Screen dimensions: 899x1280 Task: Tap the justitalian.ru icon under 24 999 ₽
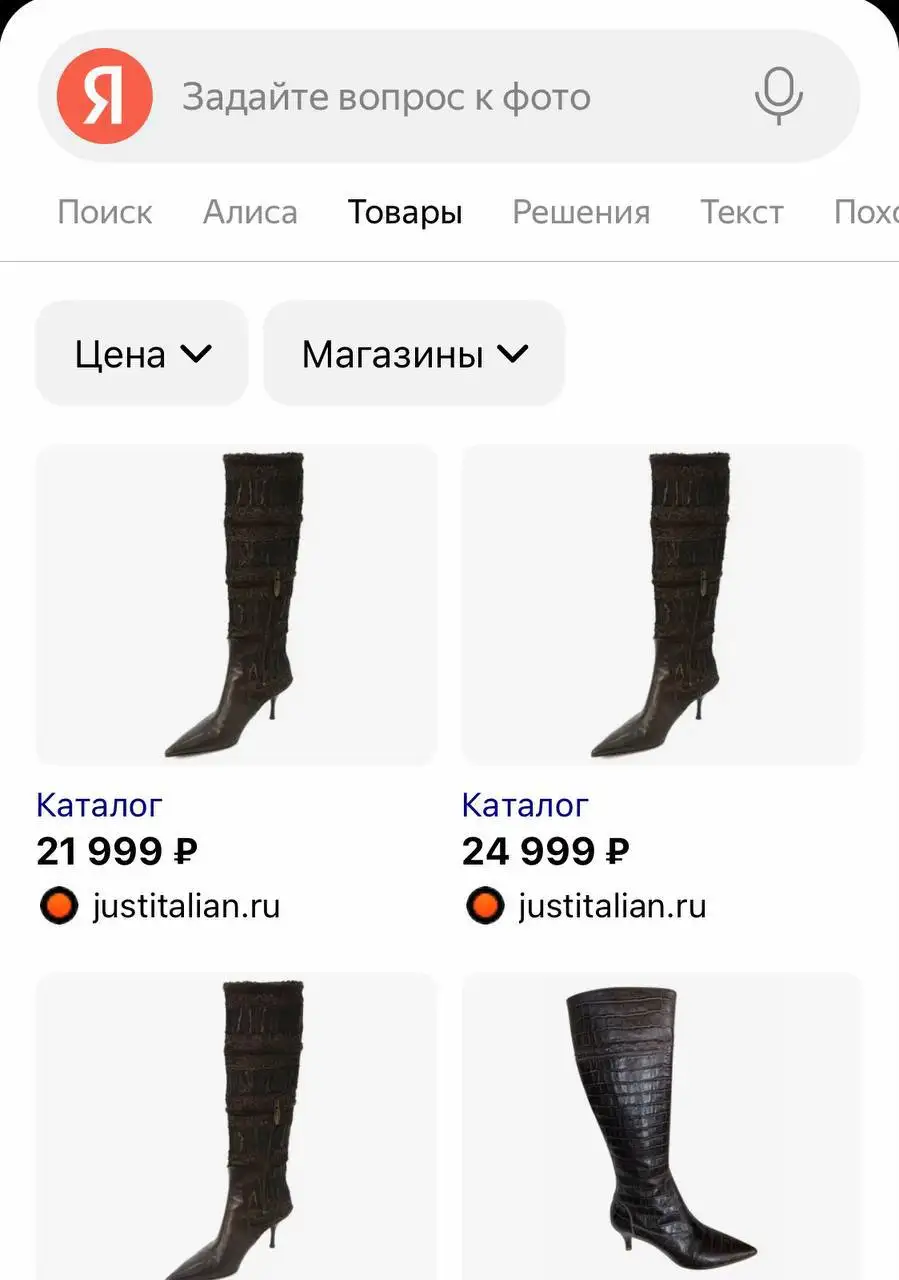484,906
